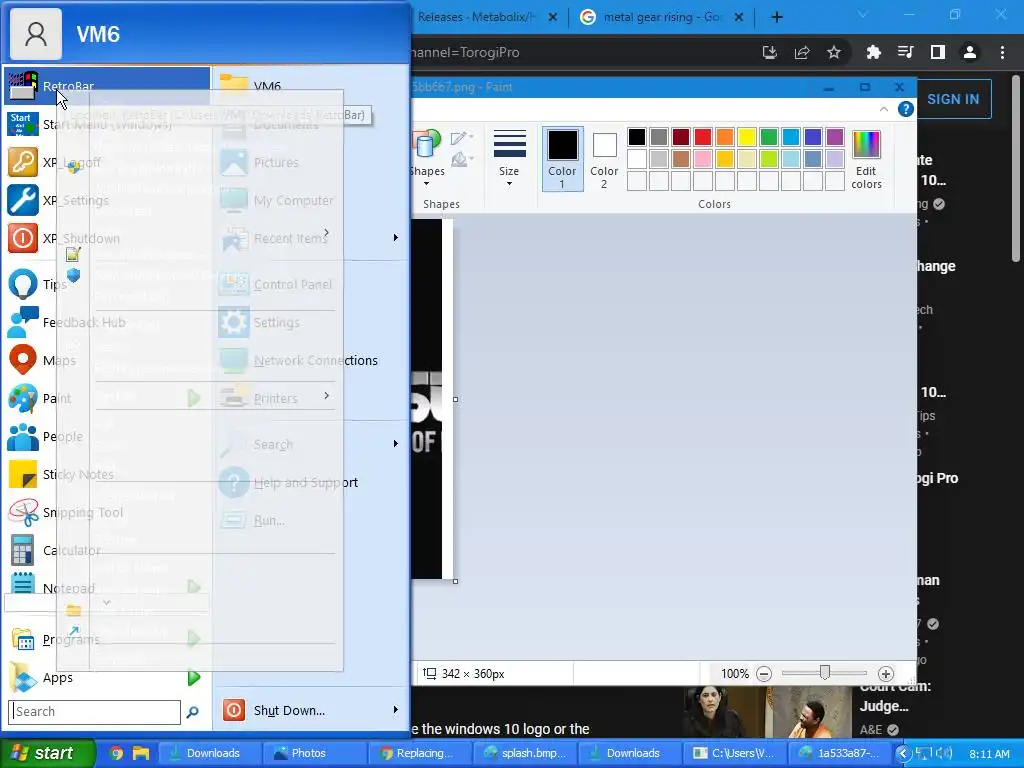Expand Shapes dropdown in Paint
The width and height of the screenshot is (1024, 768).
coord(426,184)
